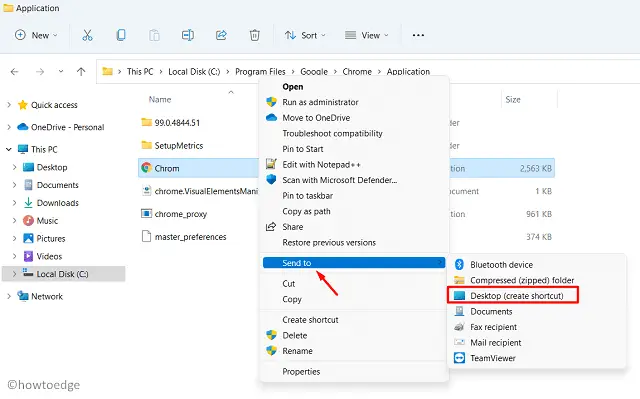Viewport: 640px width, 399px height.
Task: Click the Copy toolbar icon
Action: (121, 35)
